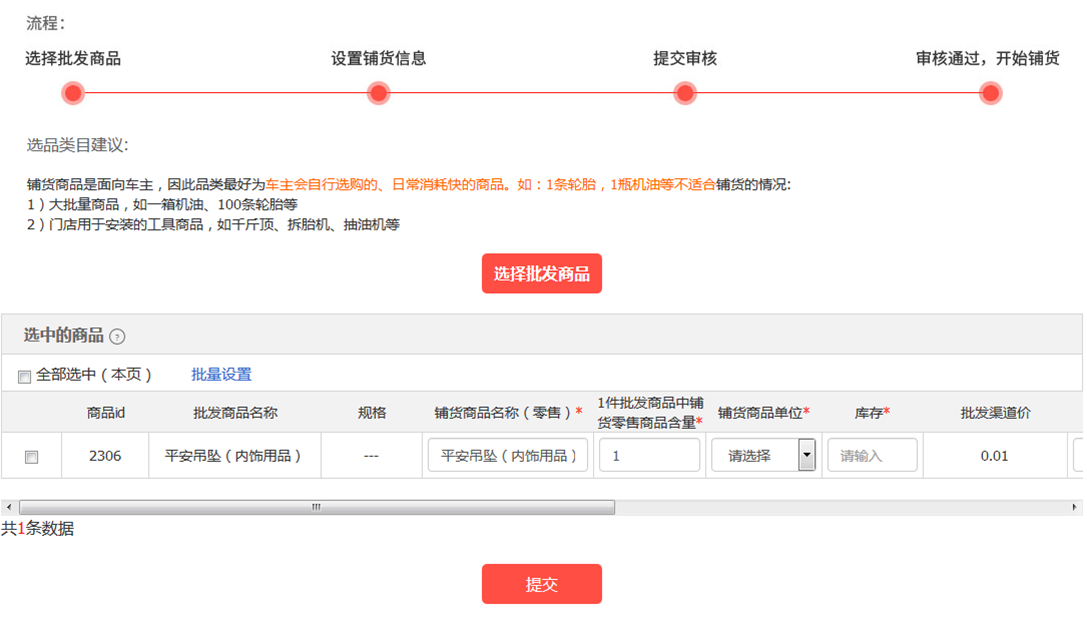Screen dimensions: 1087x619
Task: Click the first progress dot for 选择批发商品
Action: click(x=73, y=92)
